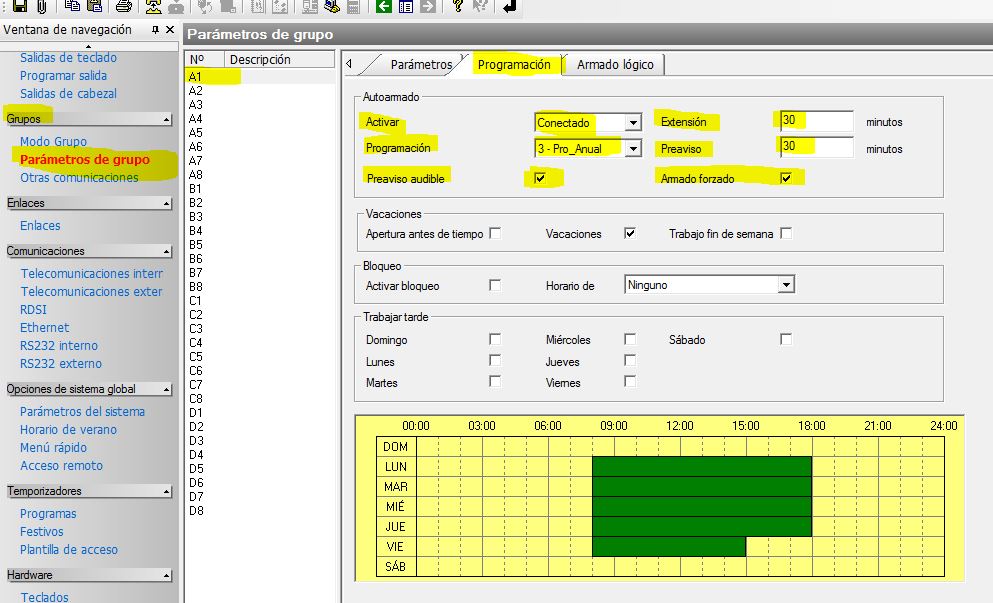Click the printer icon in toolbar
This screenshot has width=993, height=603.
coord(123,6)
